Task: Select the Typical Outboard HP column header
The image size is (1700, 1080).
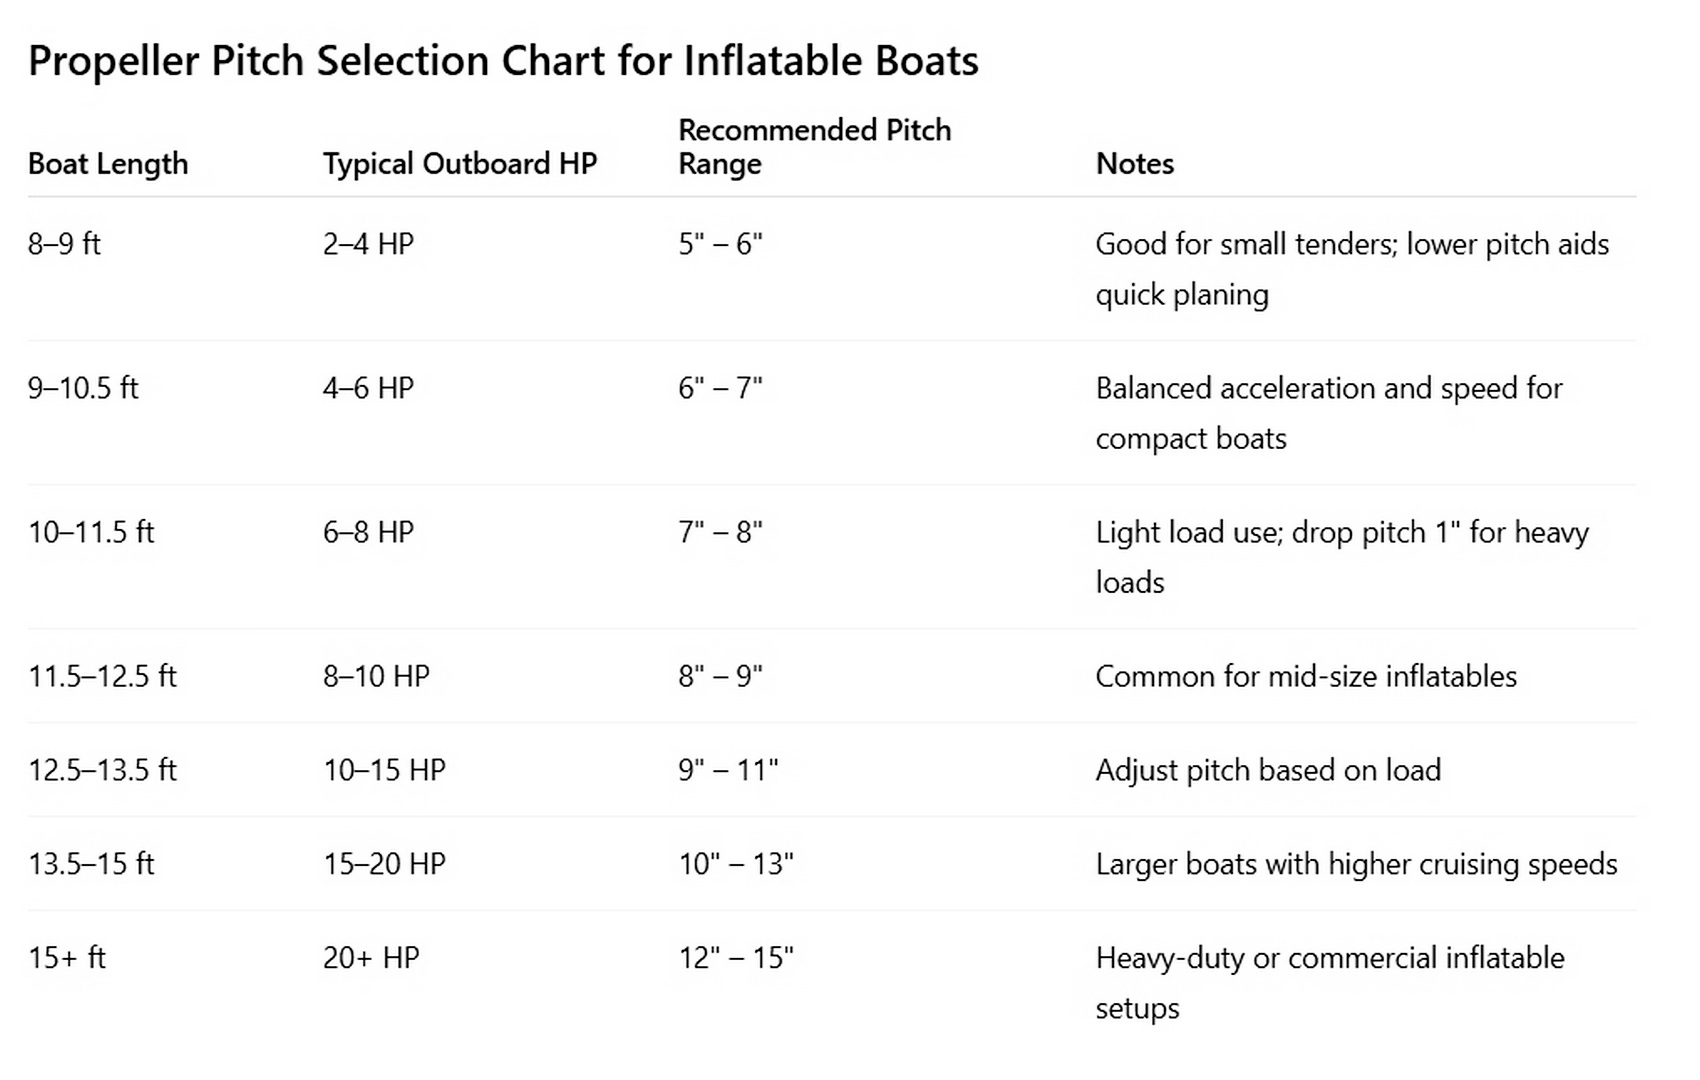Action: pos(460,164)
